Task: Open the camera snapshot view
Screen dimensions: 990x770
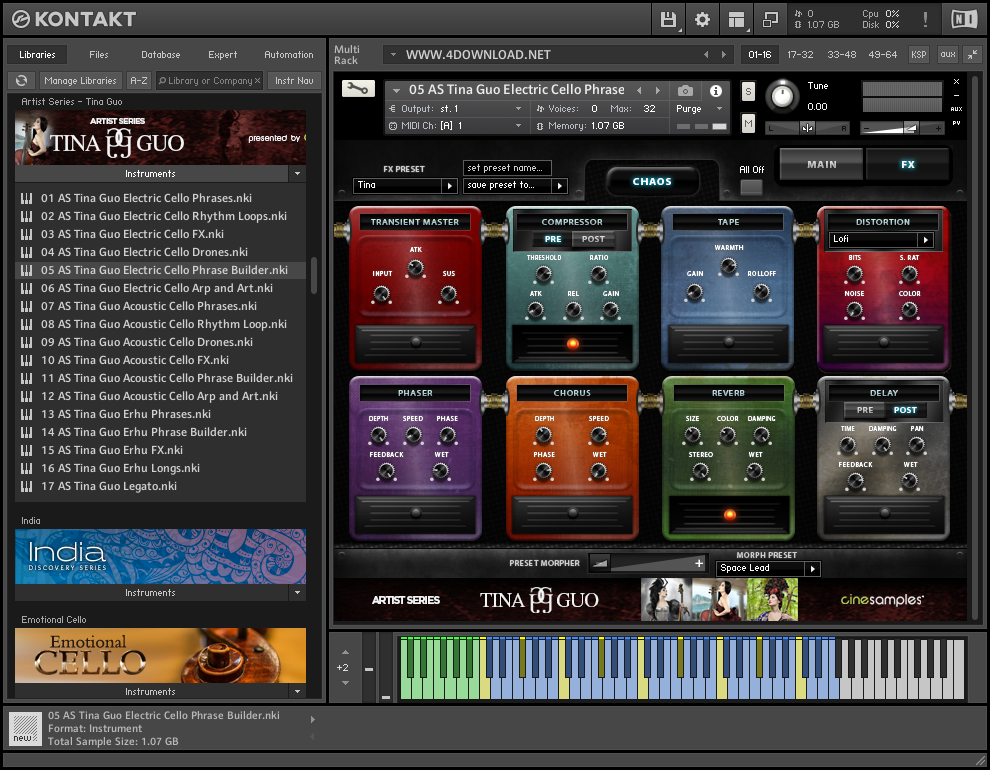Action: (685, 91)
